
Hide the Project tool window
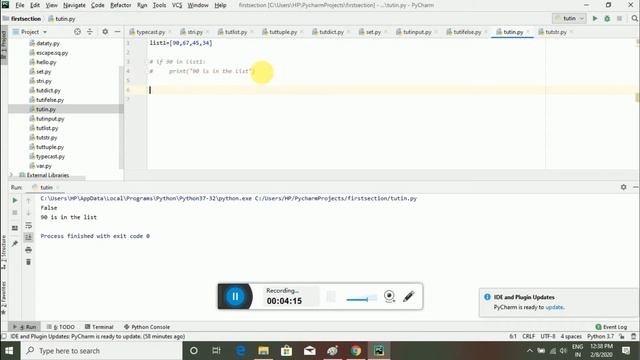(x=117, y=31)
